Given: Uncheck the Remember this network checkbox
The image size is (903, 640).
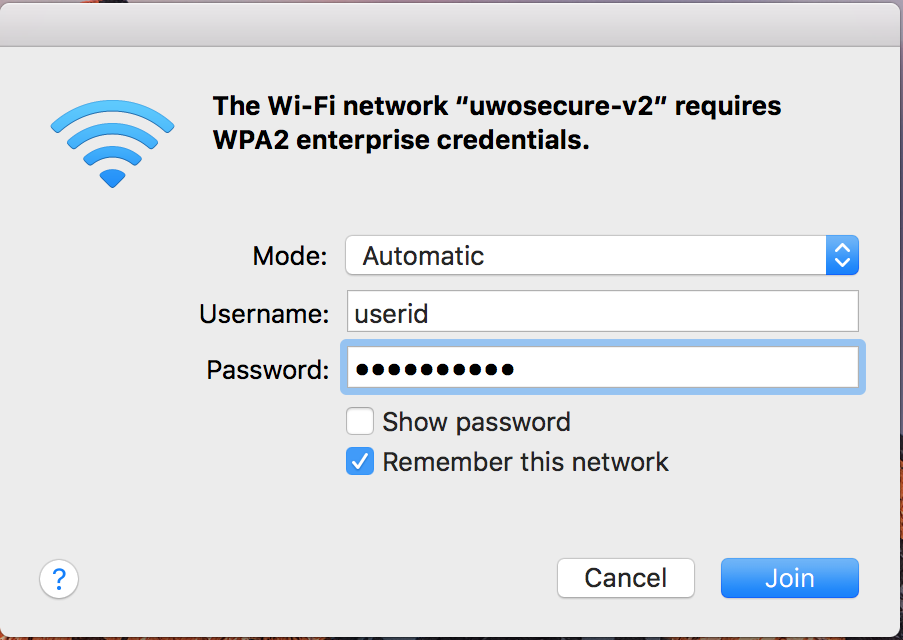Looking at the screenshot, I should click(x=359, y=461).
